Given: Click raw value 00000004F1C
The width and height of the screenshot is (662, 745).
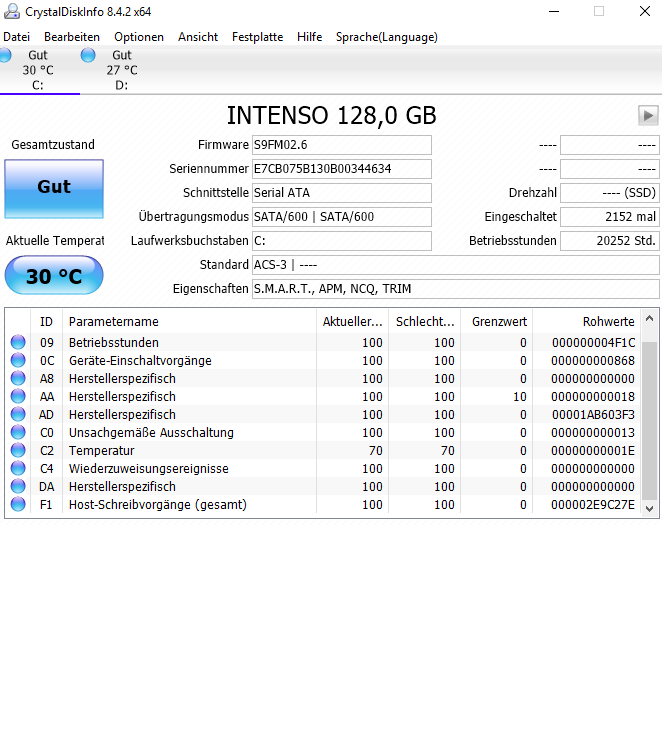Looking at the screenshot, I should click(x=594, y=342).
